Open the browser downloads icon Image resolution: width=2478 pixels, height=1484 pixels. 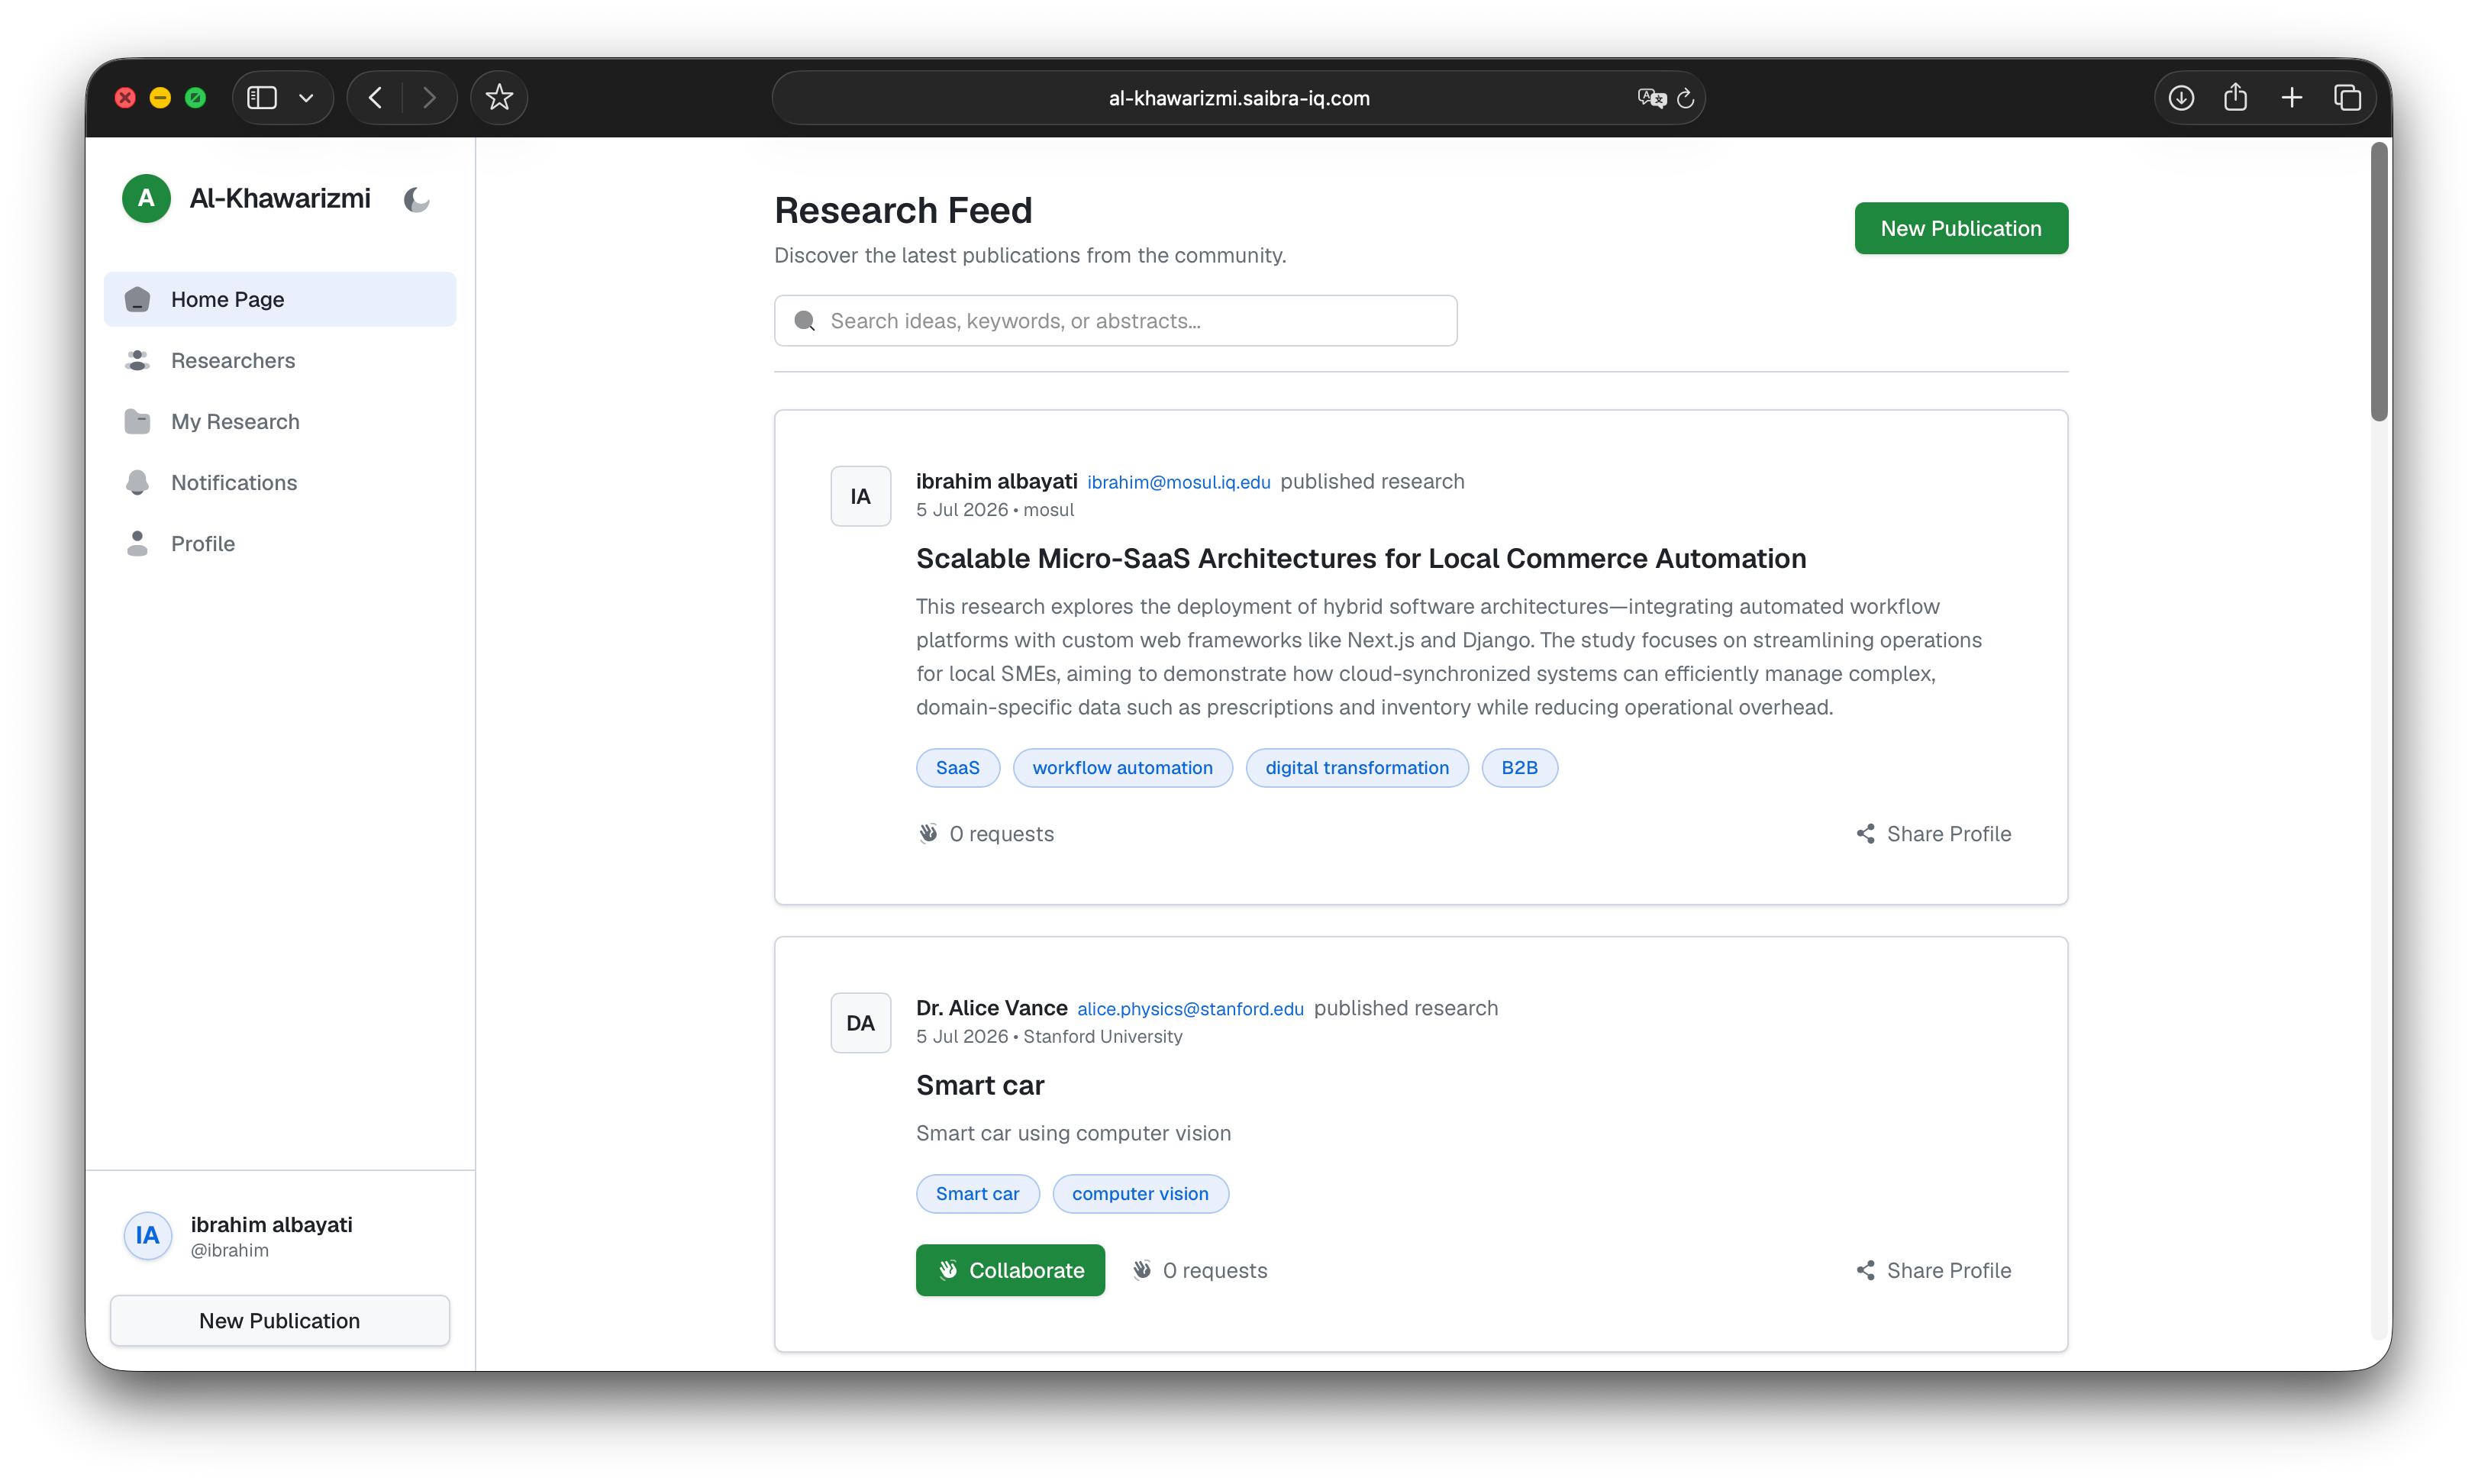pos(2181,98)
